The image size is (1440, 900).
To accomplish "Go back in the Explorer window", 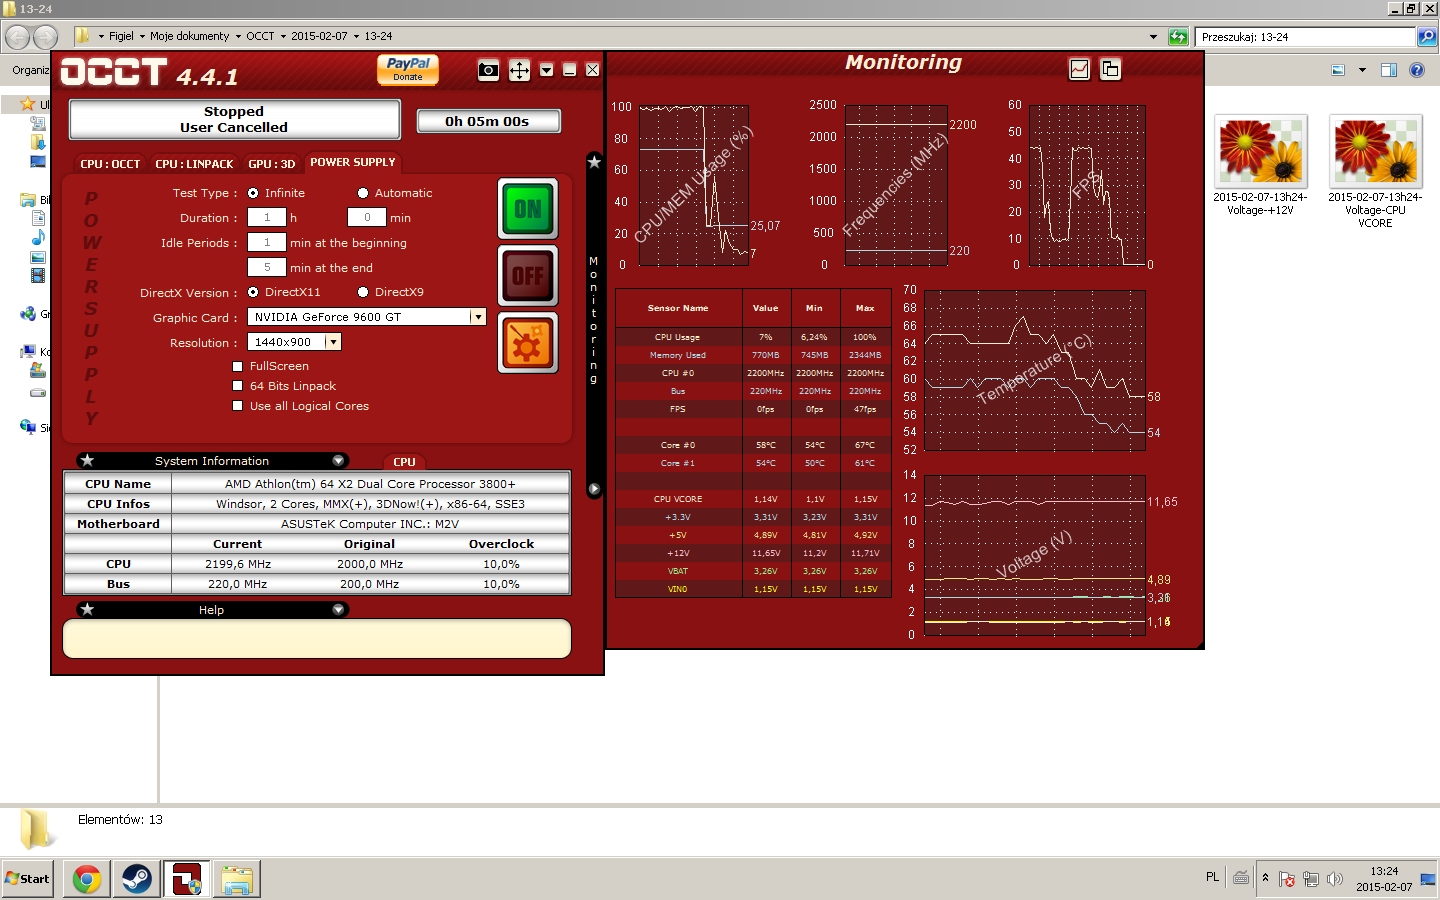I will click(17, 37).
